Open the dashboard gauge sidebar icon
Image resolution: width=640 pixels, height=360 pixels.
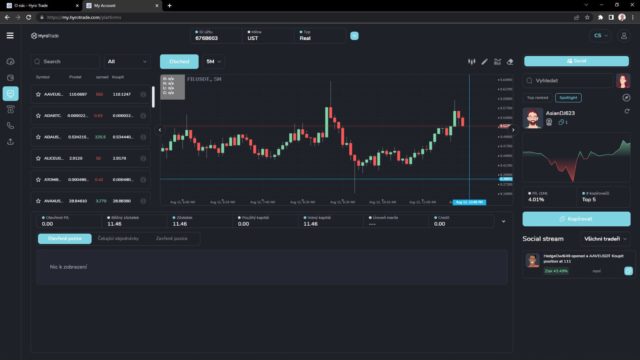click(x=11, y=61)
